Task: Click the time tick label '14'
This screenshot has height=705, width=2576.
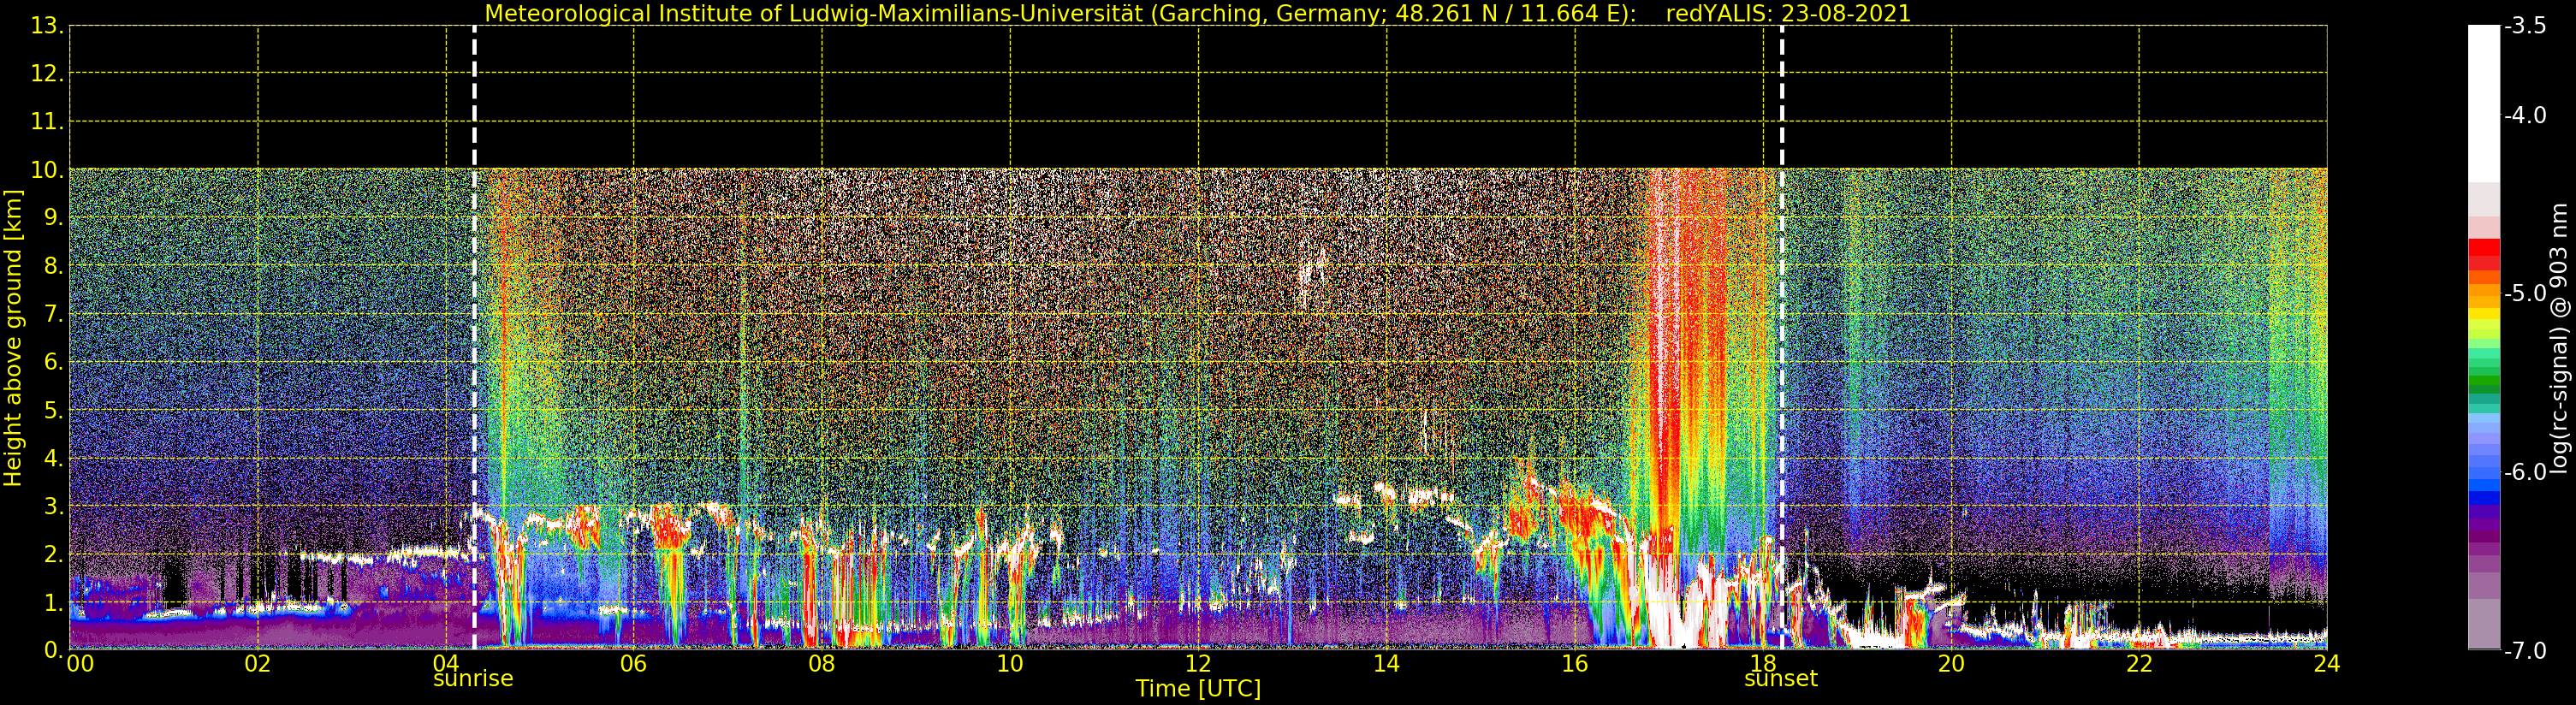Action: [1386, 664]
